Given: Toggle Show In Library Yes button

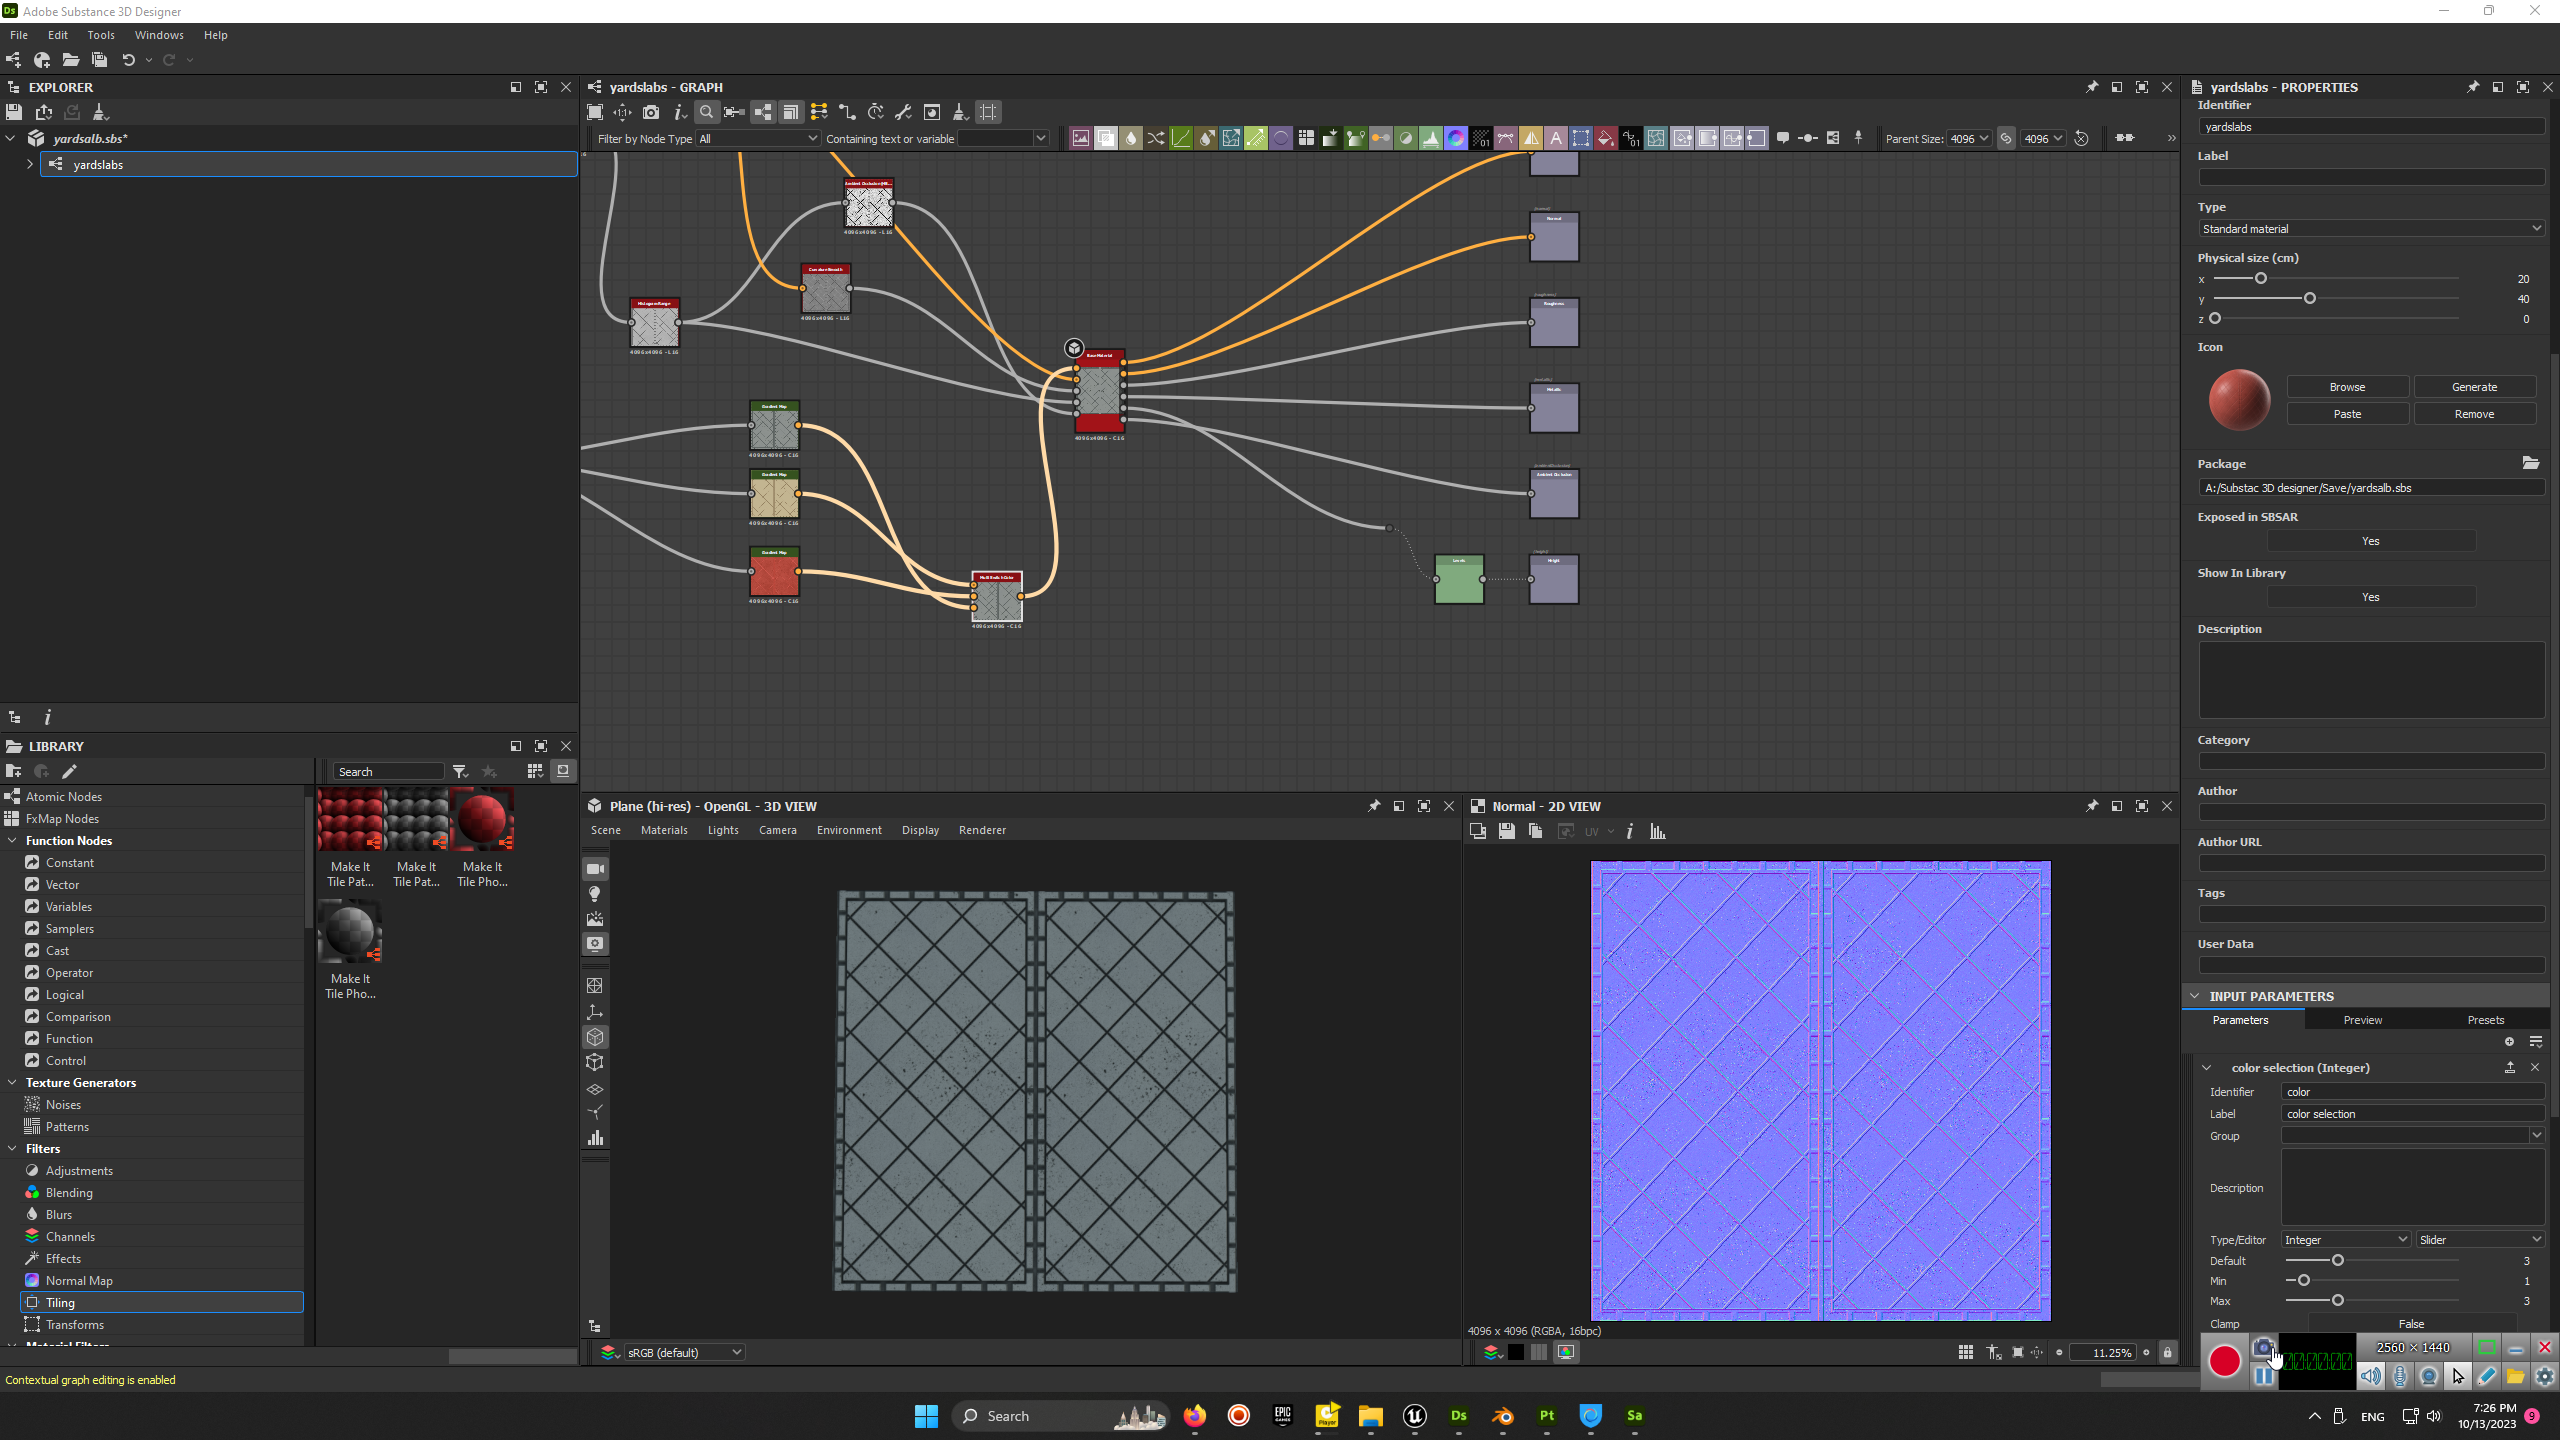Looking at the screenshot, I should click(2370, 597).
